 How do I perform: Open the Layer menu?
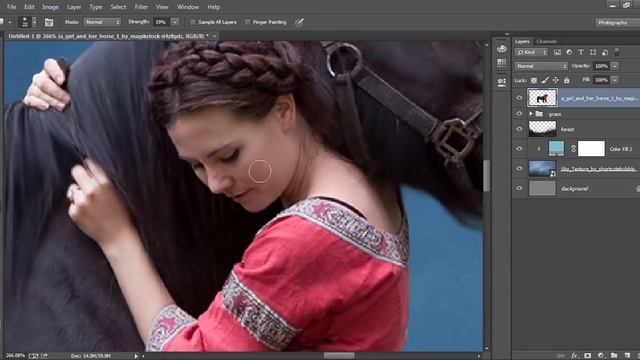74,7
